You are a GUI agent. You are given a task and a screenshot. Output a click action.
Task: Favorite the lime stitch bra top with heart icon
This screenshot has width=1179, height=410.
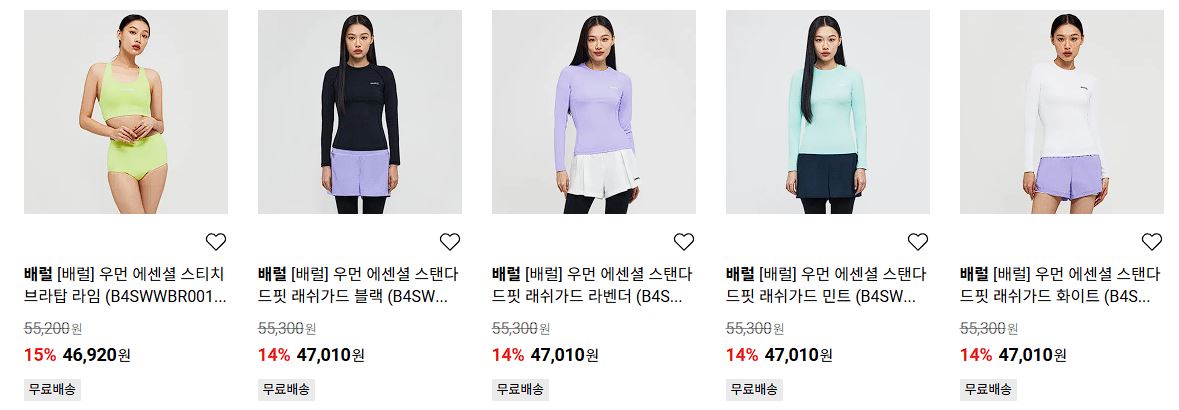click(x=216, y=241)
